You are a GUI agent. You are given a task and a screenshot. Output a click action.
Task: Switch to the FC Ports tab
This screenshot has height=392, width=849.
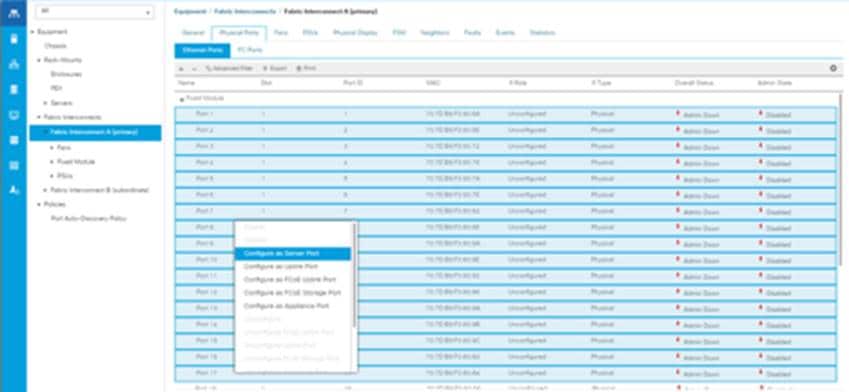[x=250, y=50]
